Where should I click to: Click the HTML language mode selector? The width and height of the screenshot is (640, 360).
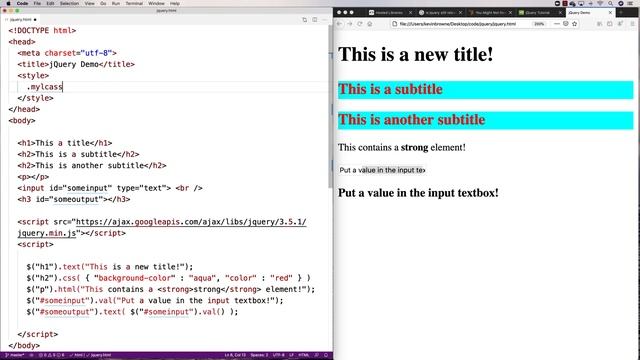tap(304, 356)
